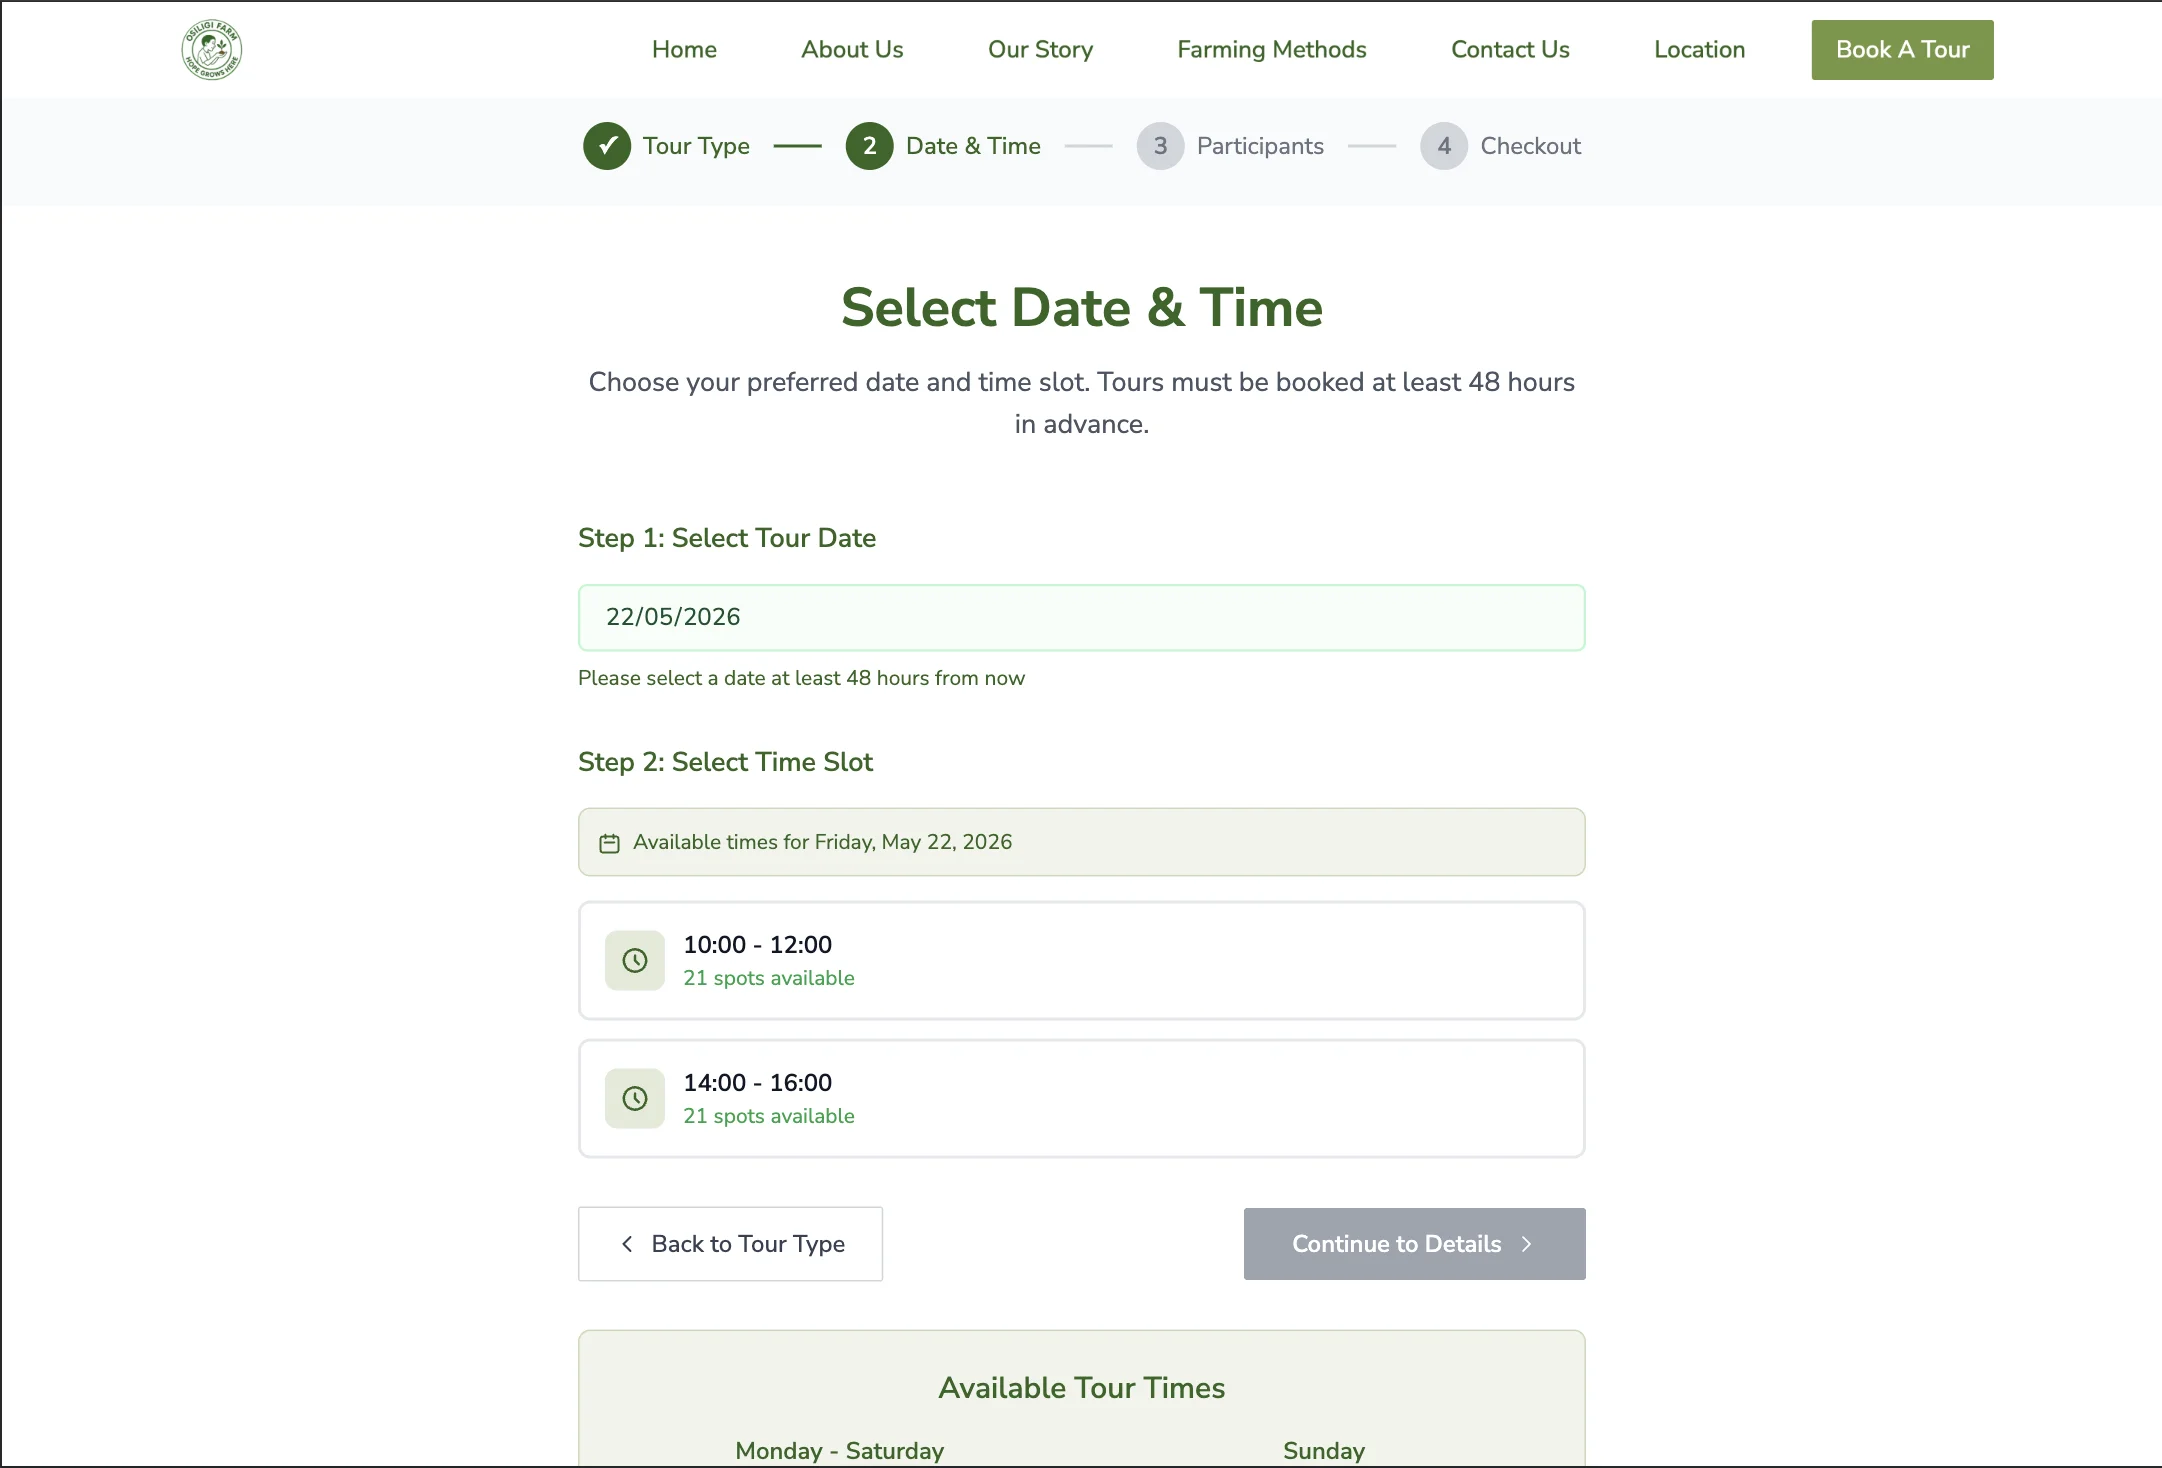Screen dimensions: 2162x1468
Task: Open Our Story in navigation
Action: 1040,50
